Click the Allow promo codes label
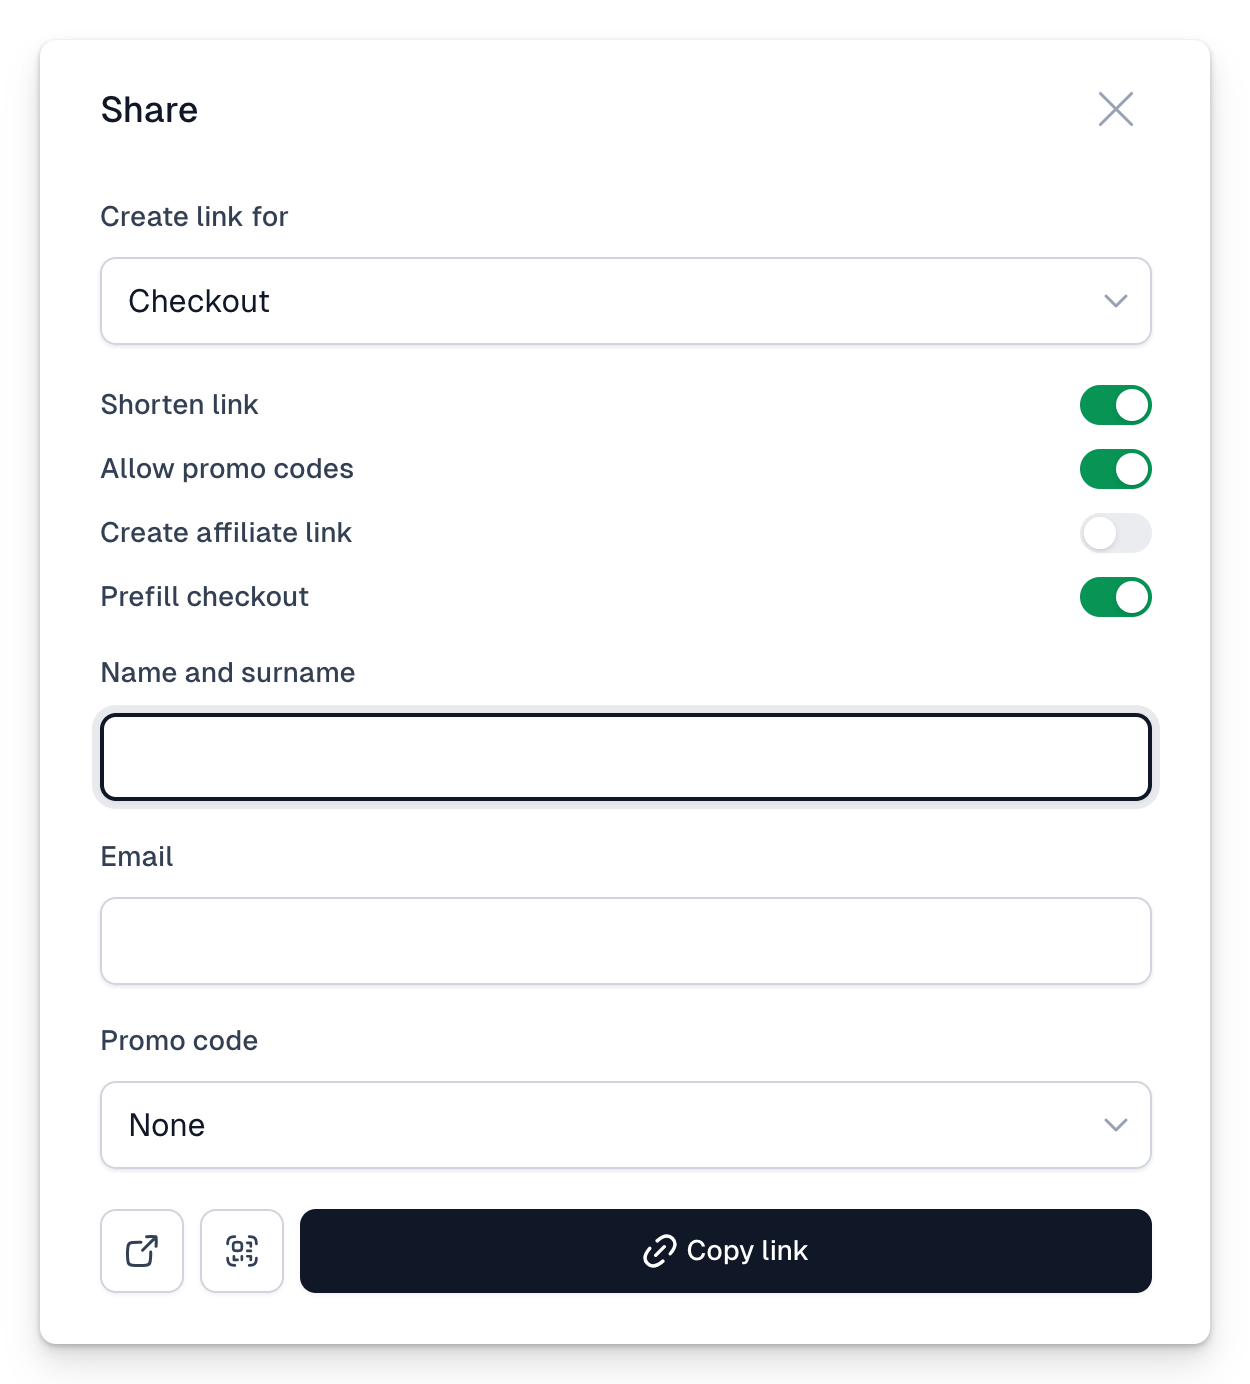Viewport: 1250px width, 1384px height. 227,469
